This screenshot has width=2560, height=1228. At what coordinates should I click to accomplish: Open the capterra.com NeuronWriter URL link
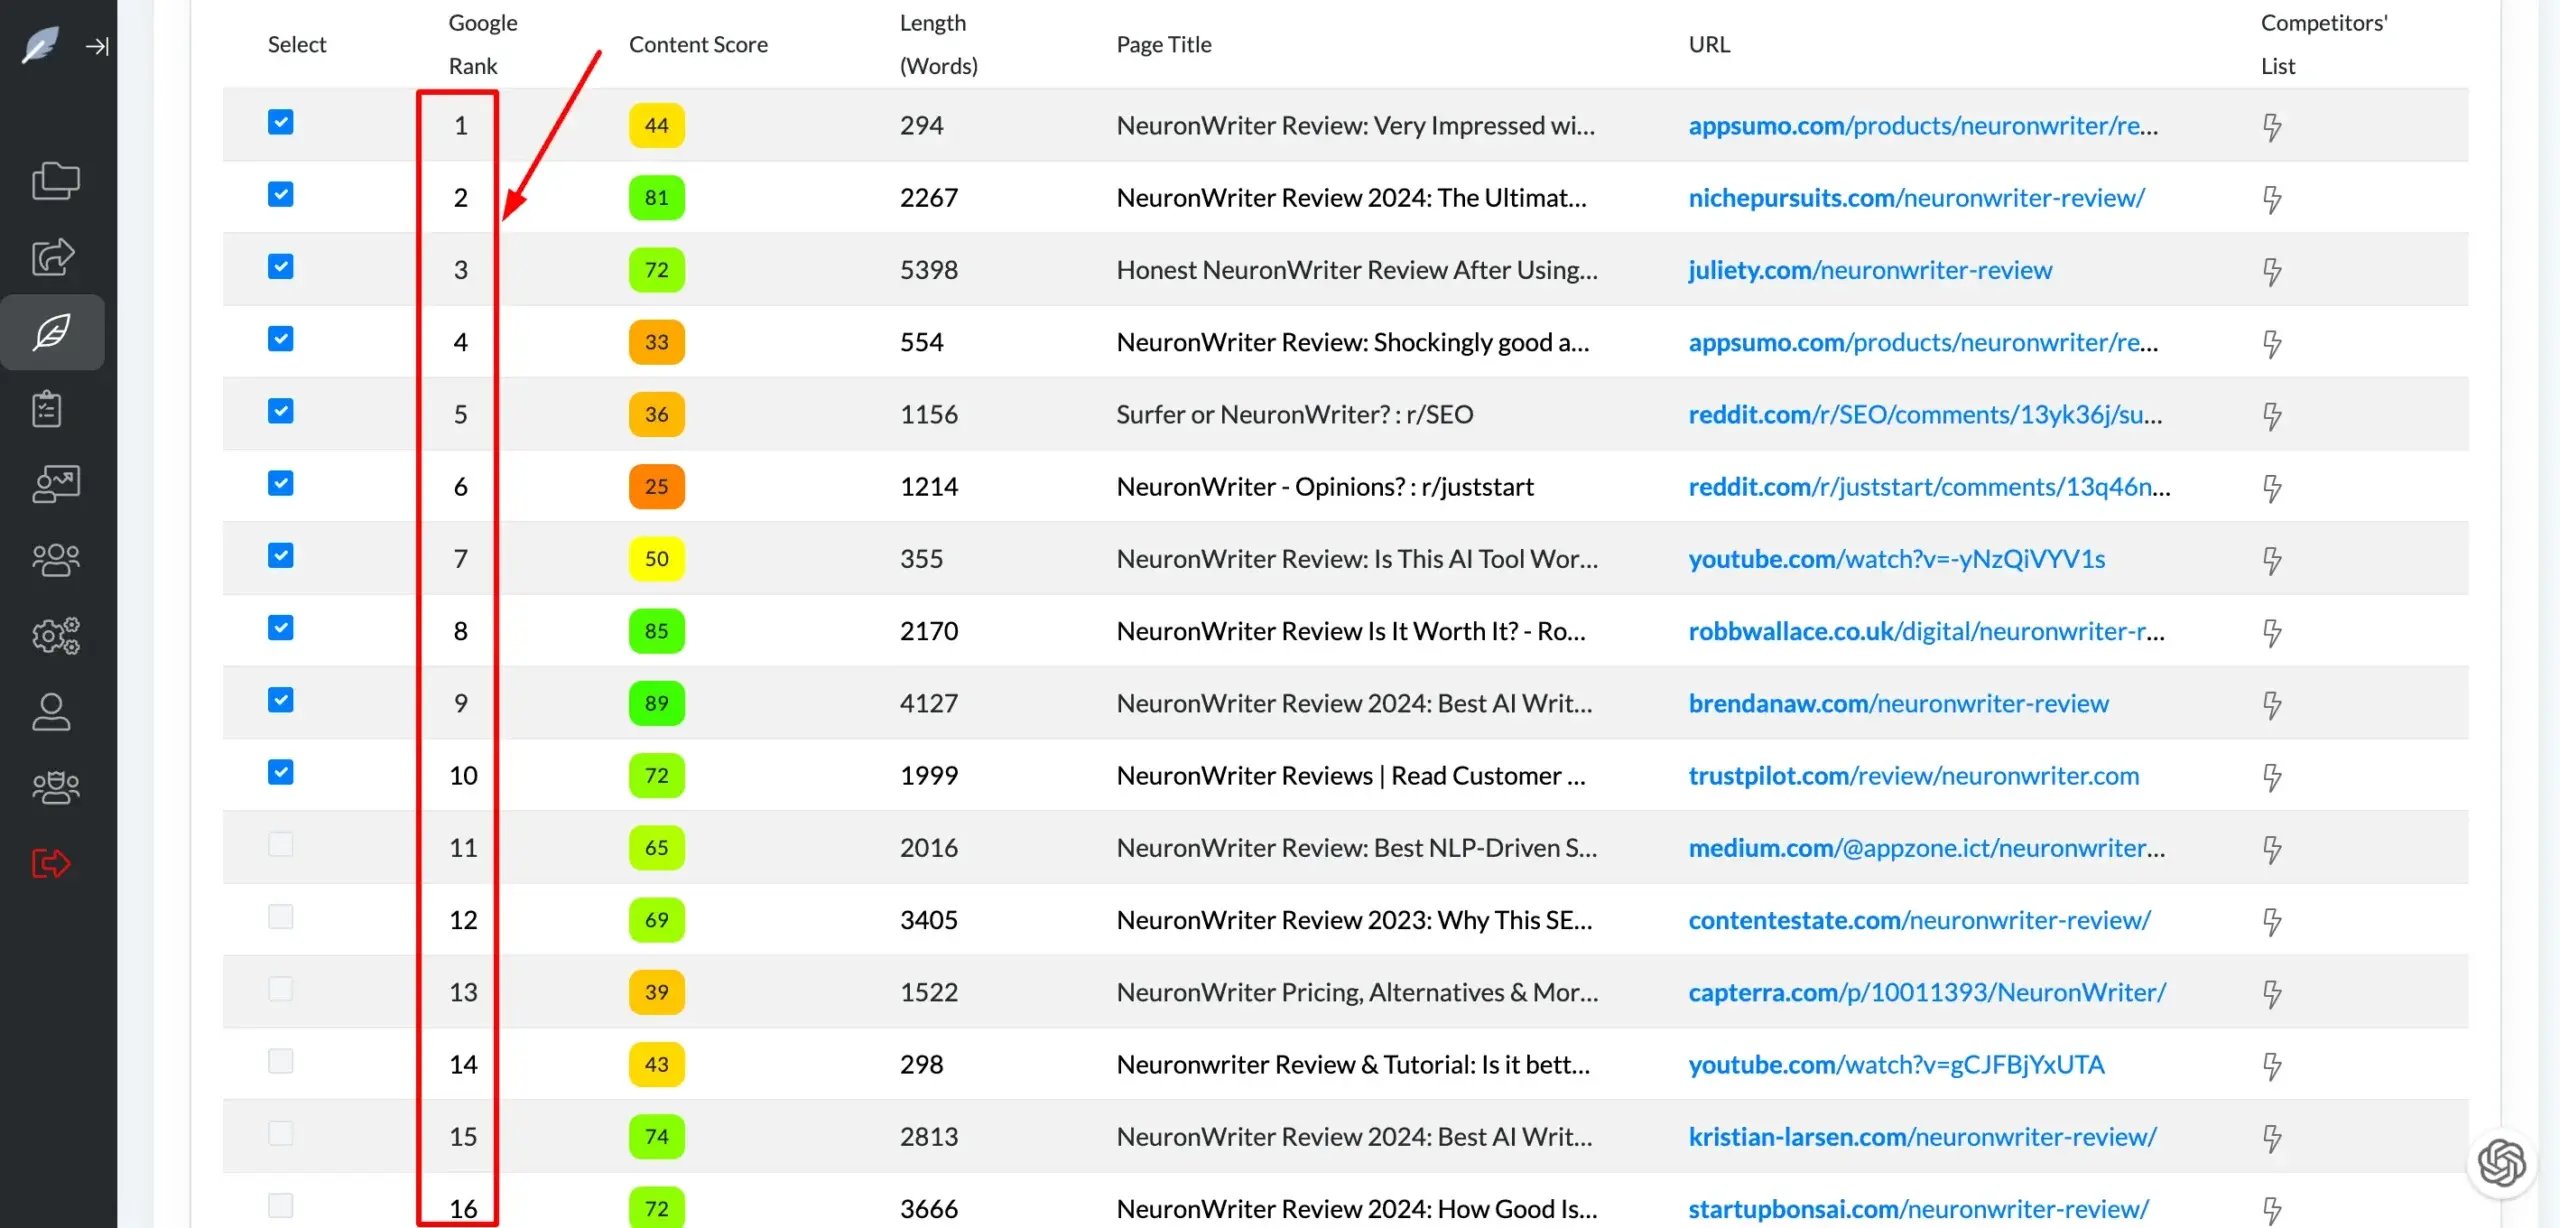point(1927,992)
